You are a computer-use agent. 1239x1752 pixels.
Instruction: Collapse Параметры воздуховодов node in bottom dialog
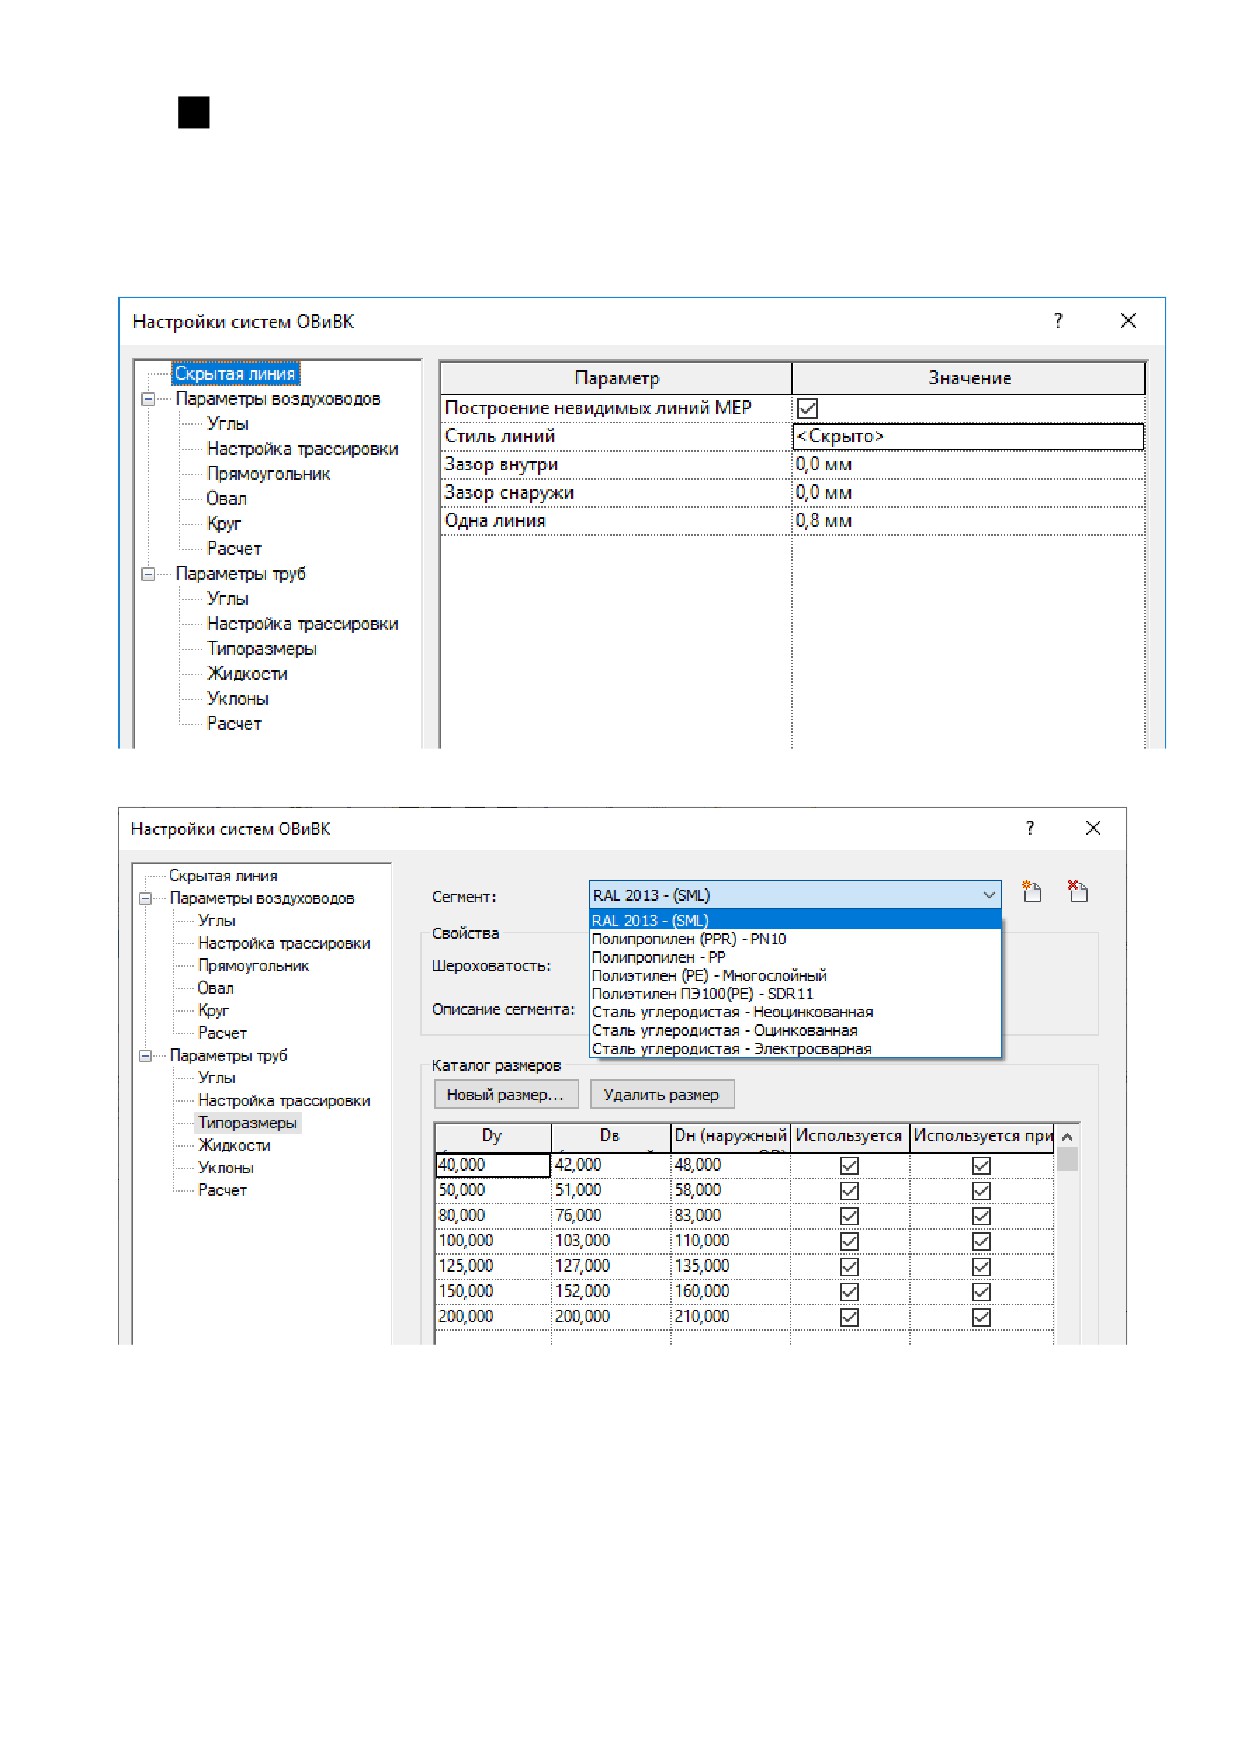[x=145, y=898]
